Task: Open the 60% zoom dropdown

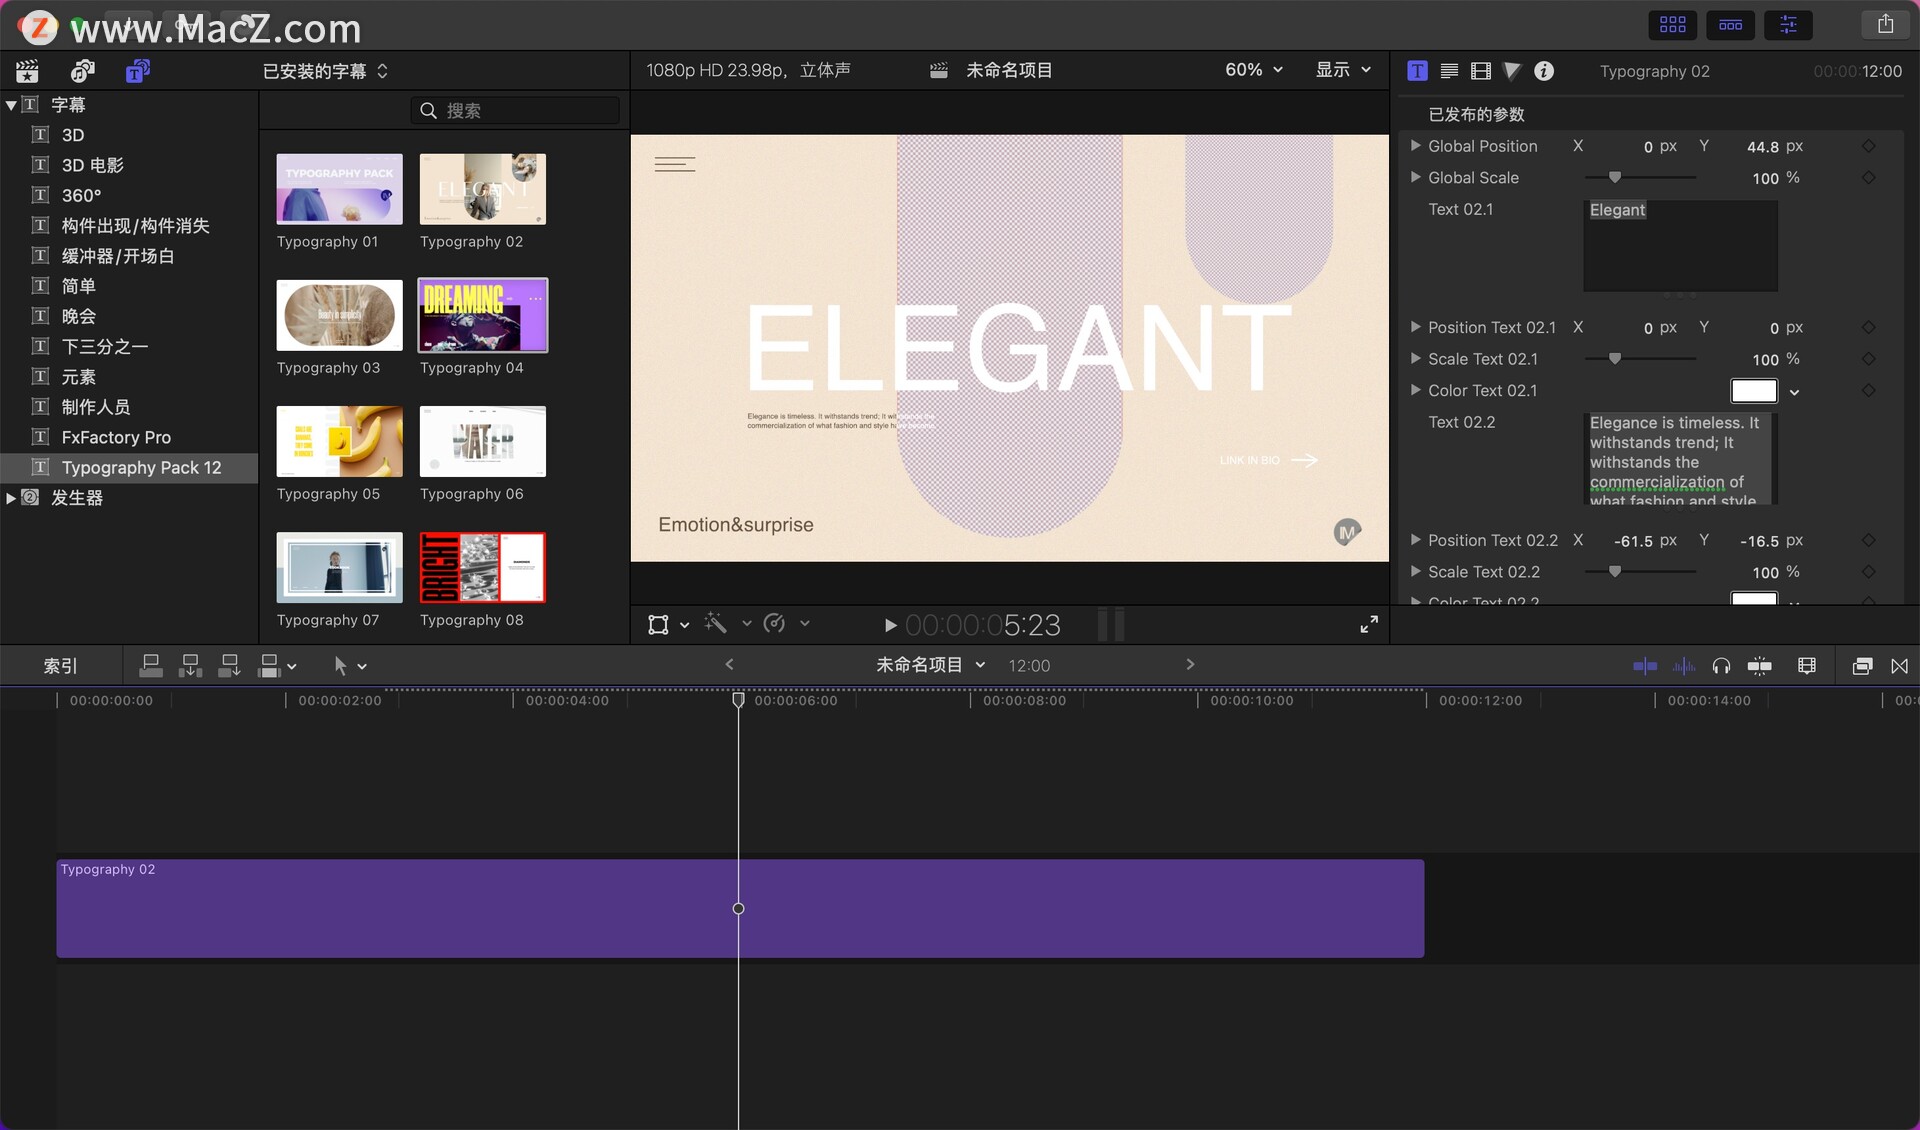Action: [x=1253, y=70]
